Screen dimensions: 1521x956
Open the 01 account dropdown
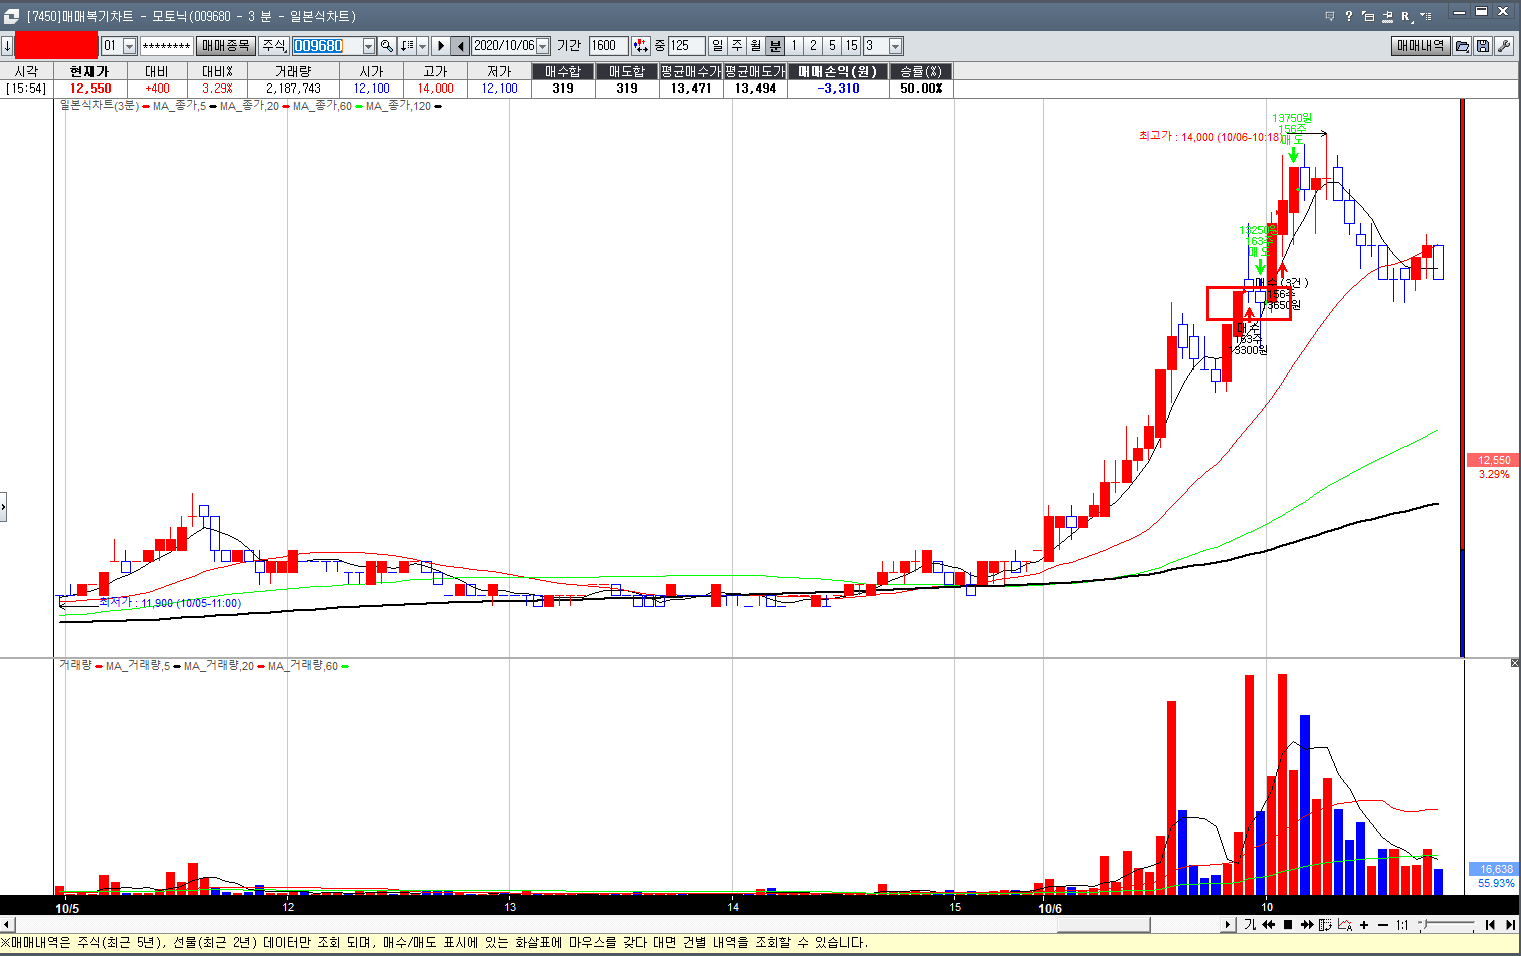pos(129,46)
